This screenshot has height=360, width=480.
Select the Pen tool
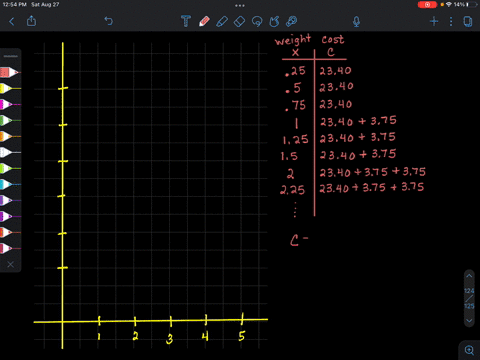pyautogui.click(x=204, y=21)
